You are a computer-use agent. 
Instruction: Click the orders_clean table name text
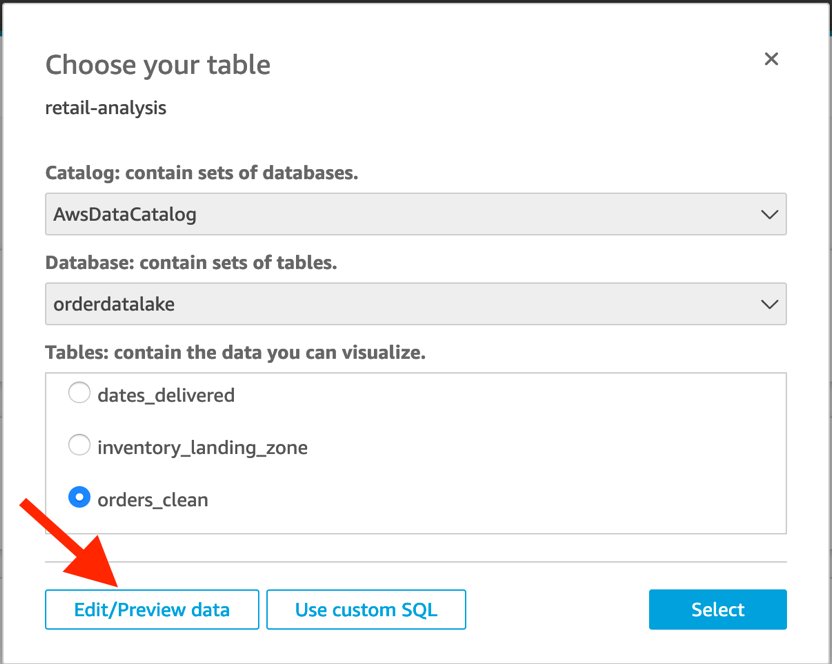coord(153,499)
